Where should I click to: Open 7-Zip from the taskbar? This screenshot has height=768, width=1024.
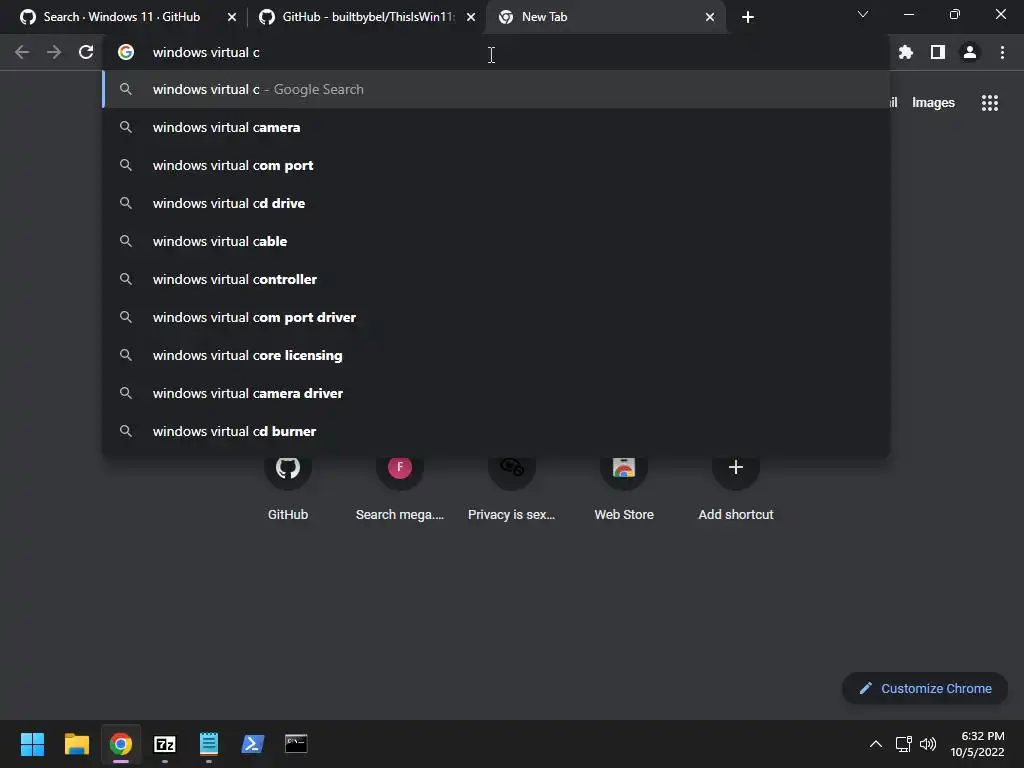[x=165, y=744]
